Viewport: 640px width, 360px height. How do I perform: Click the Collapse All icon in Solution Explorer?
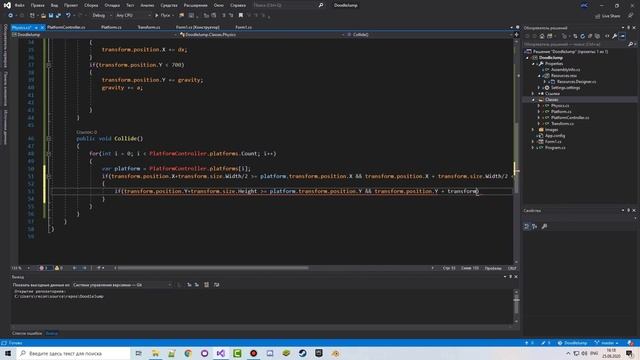[x=590, y=36]
